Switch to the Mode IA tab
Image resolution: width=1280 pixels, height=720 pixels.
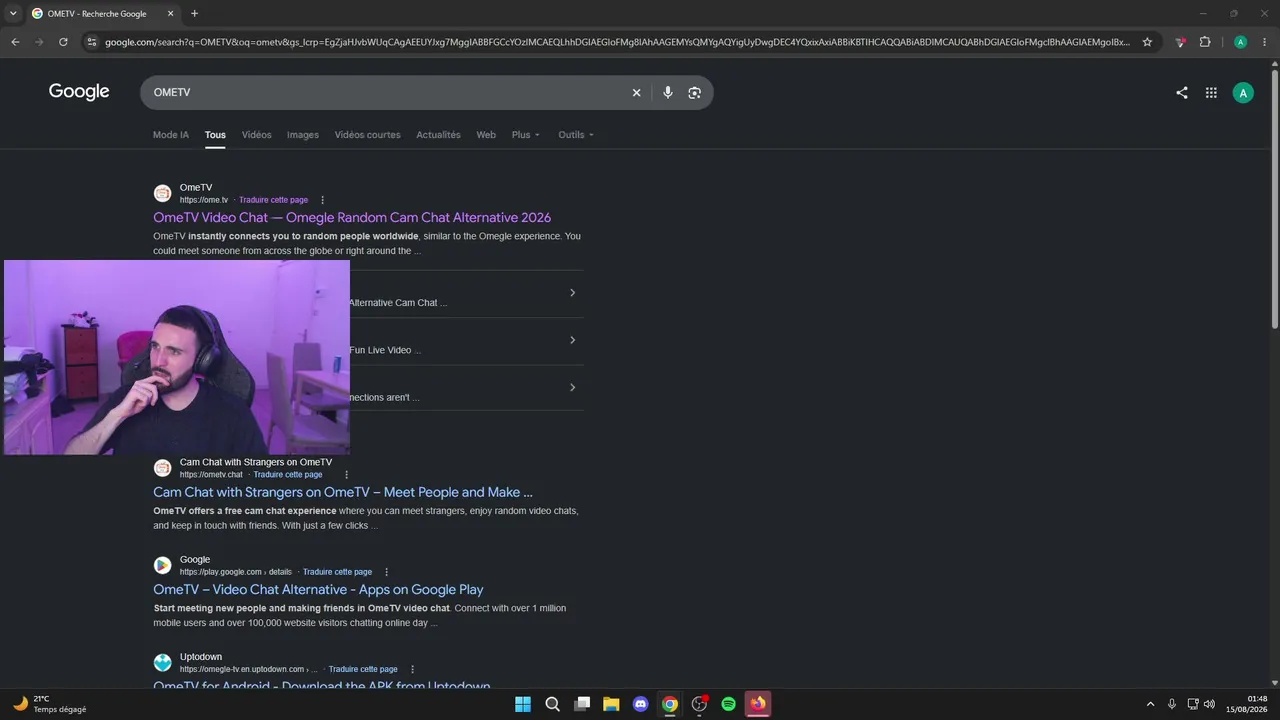171,135
